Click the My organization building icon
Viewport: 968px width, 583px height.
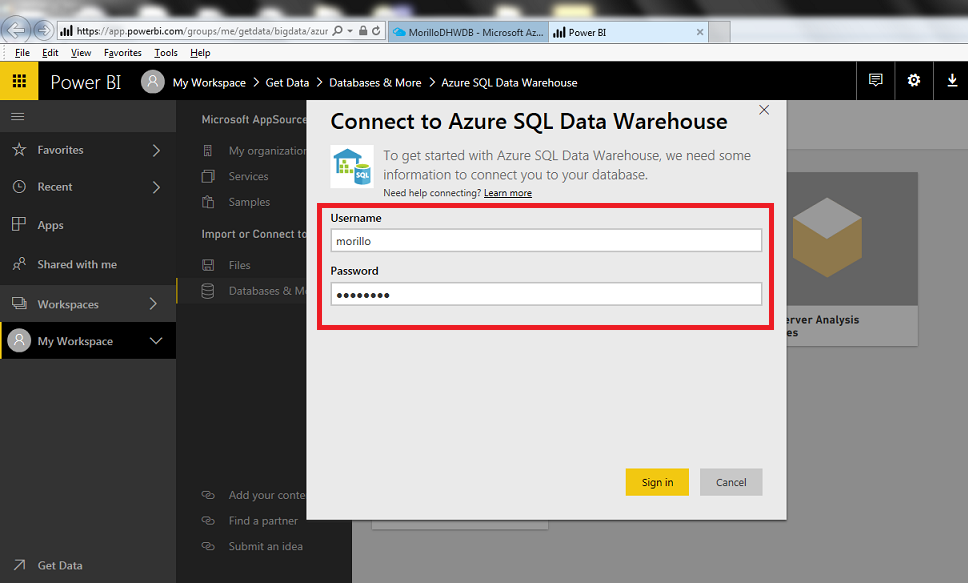208,151
